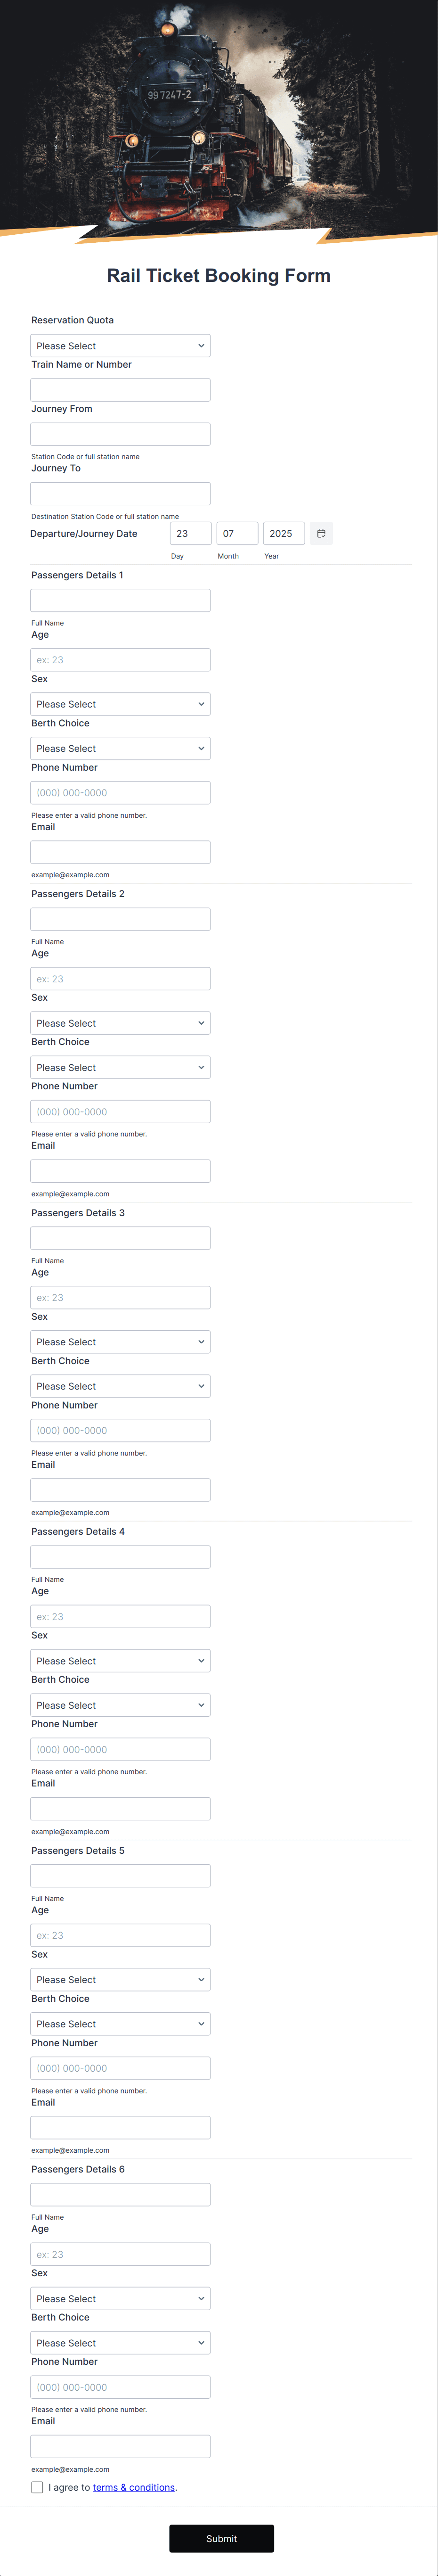Open Berth Choice dropdown for Passenger 1
The image size is (438, 2576).
pos(120,748)
